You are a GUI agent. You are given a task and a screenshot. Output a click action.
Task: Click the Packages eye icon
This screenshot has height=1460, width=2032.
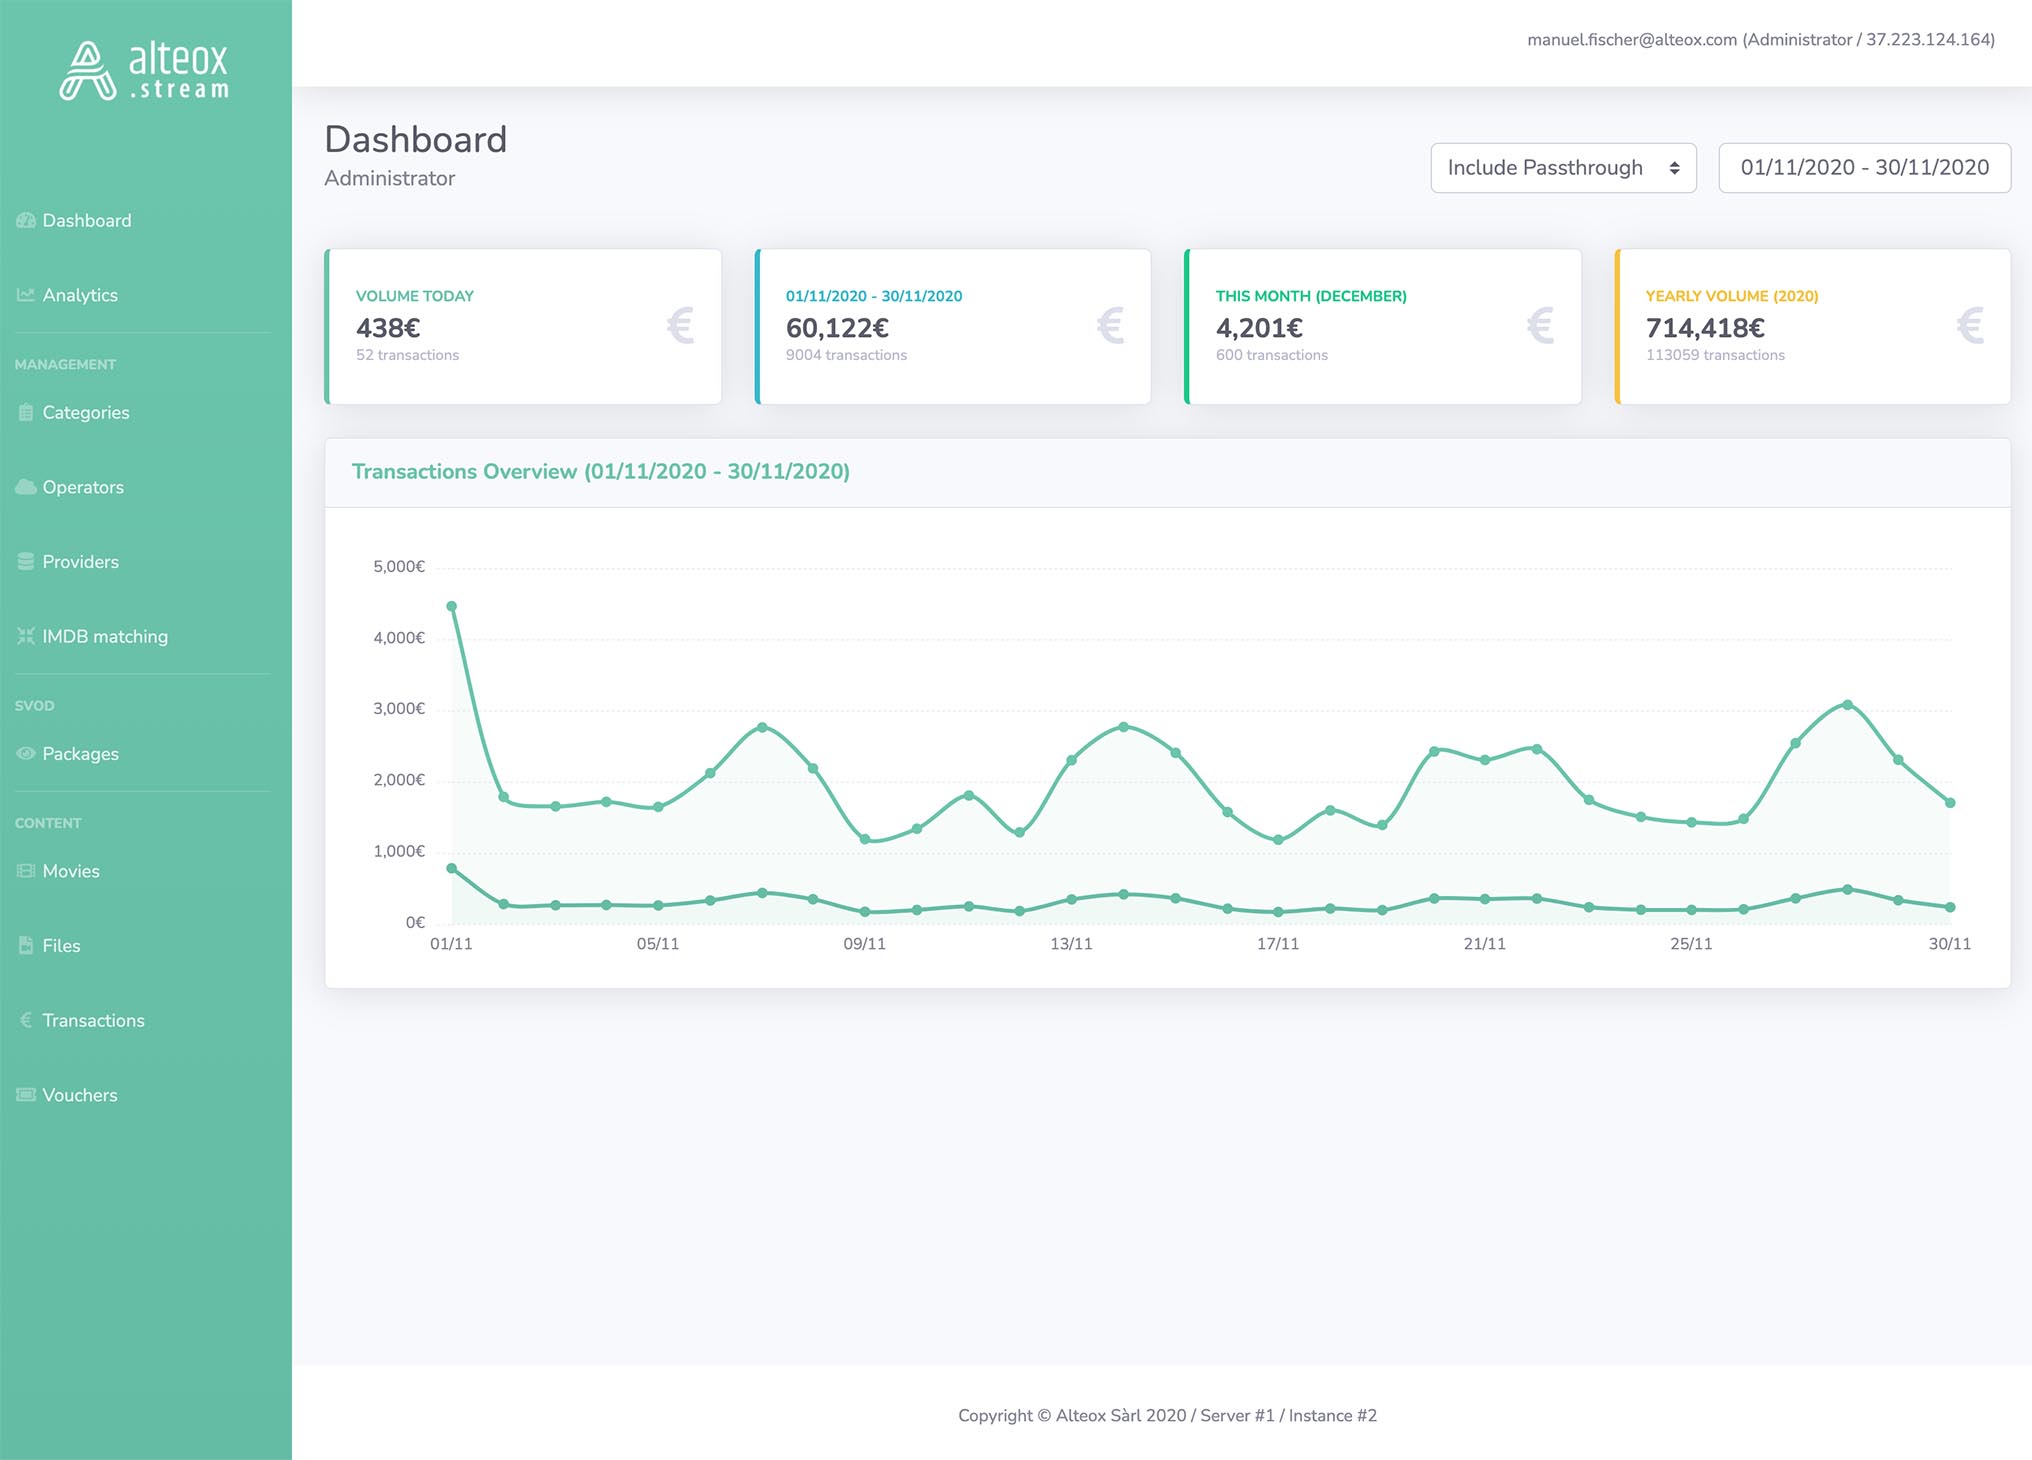(26, 754)
